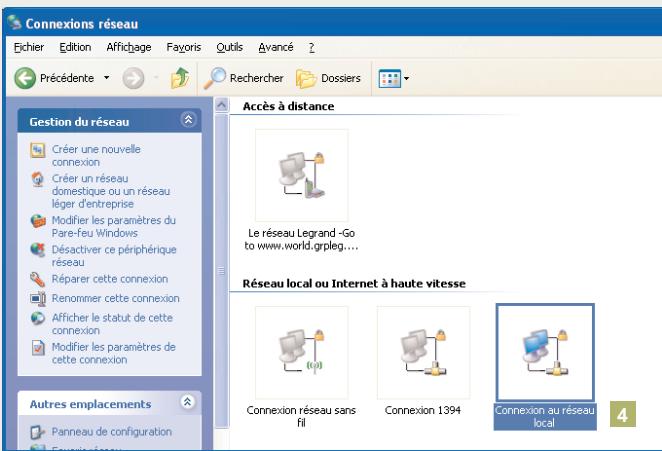Open the Edition menu
The width and height of the screenshot is (662, 451).
point(75,47)
